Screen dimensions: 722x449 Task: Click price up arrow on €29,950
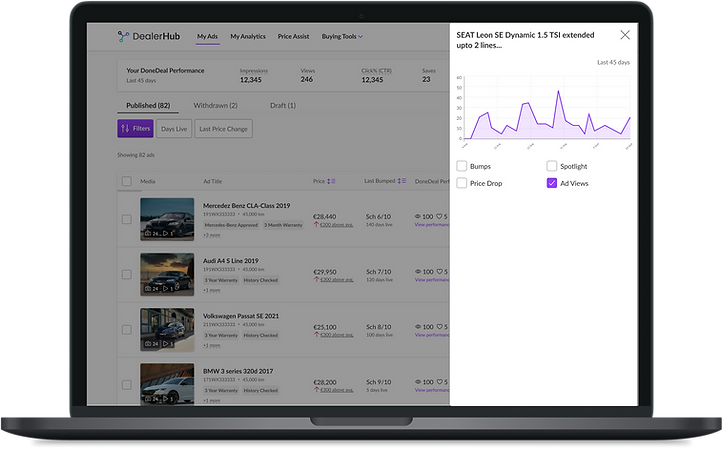[316, 280]
